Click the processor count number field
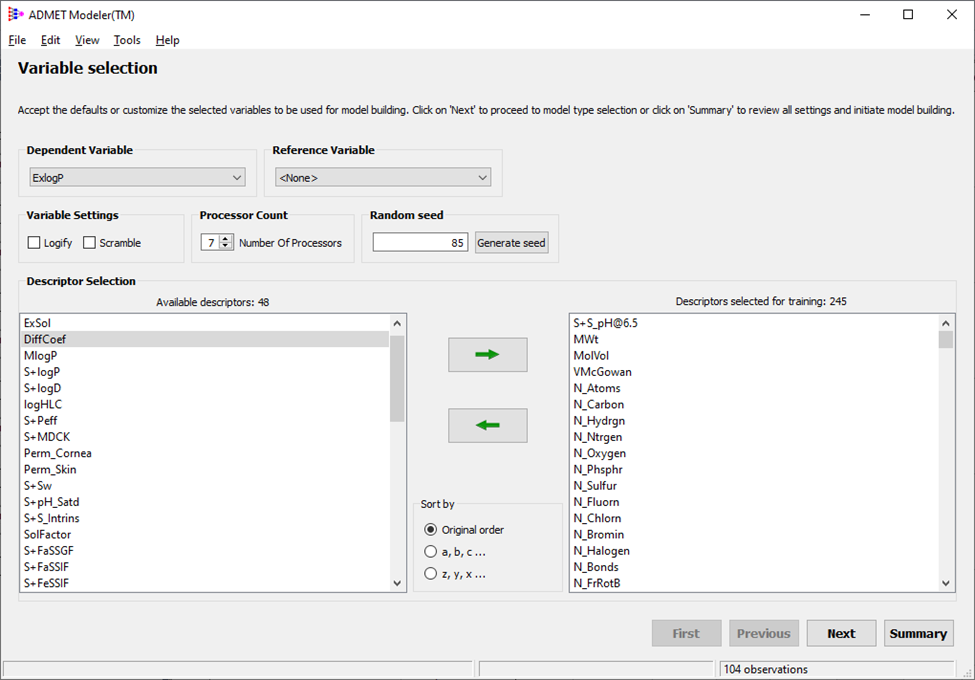This screenshot has width=975, height=680. [210, 242]
